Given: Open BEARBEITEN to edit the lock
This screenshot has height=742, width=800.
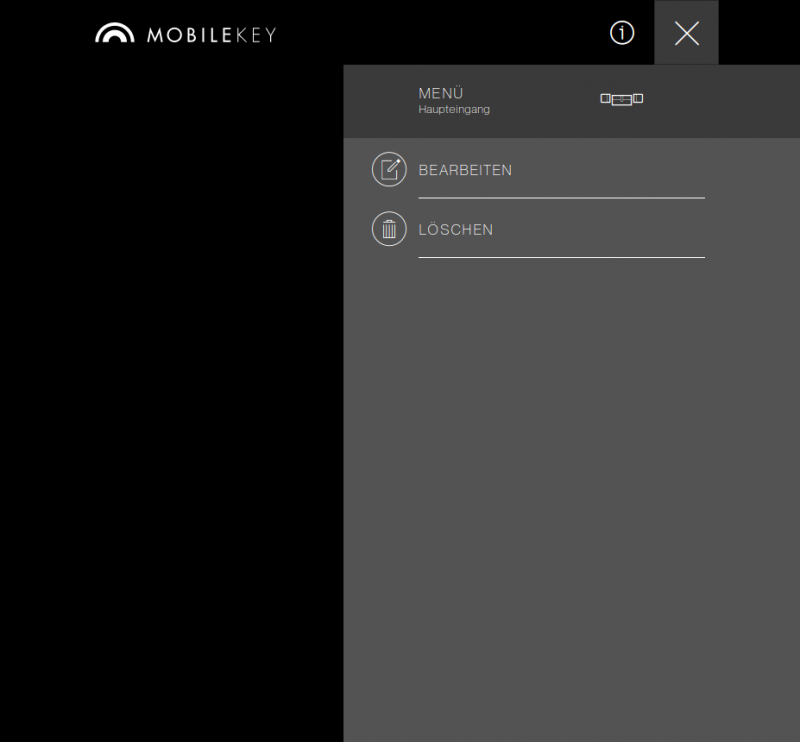Looking at the screenshot, I should pyautogui.click(x=465, y=170).
